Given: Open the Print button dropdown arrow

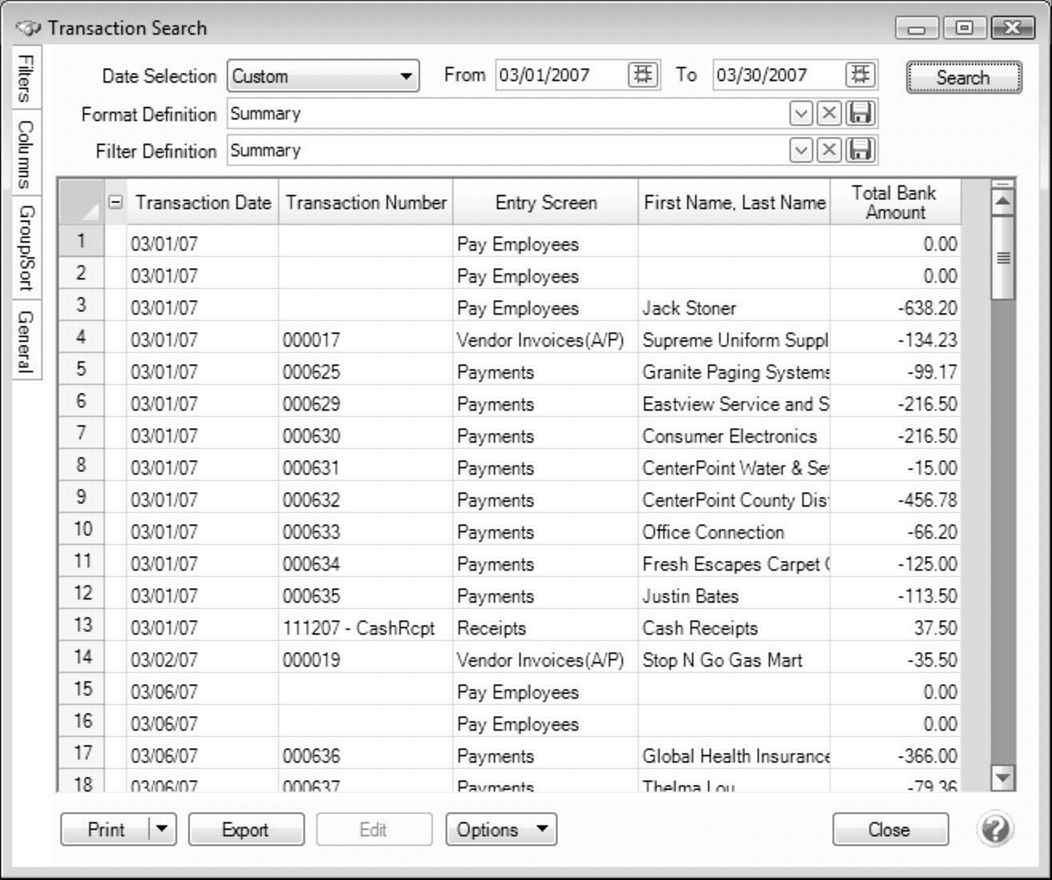Looking at the screenshot, I should click(162, 829).
